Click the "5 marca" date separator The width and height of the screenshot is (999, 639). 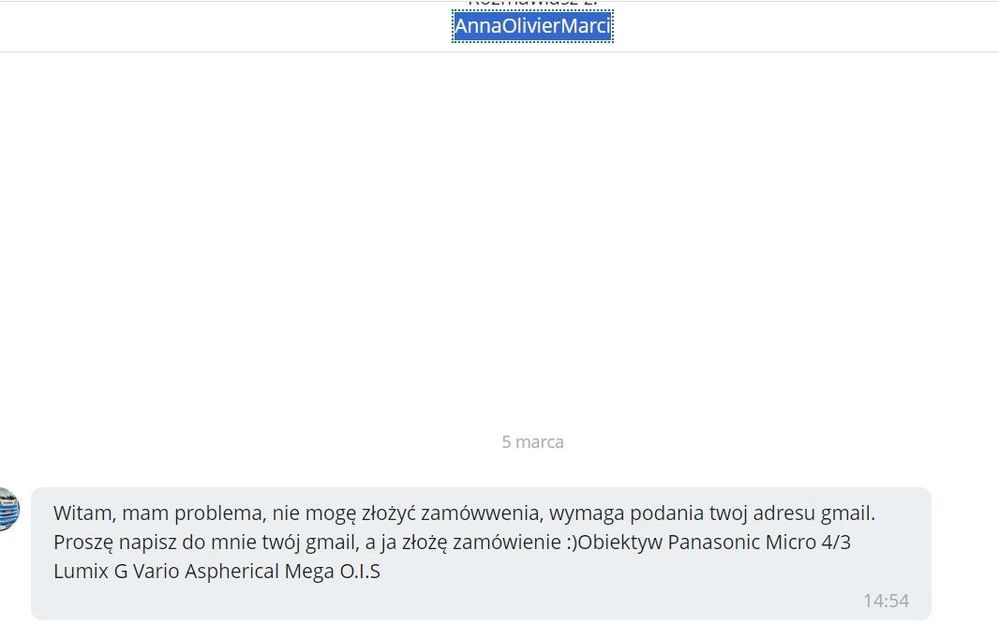[532, 441]
